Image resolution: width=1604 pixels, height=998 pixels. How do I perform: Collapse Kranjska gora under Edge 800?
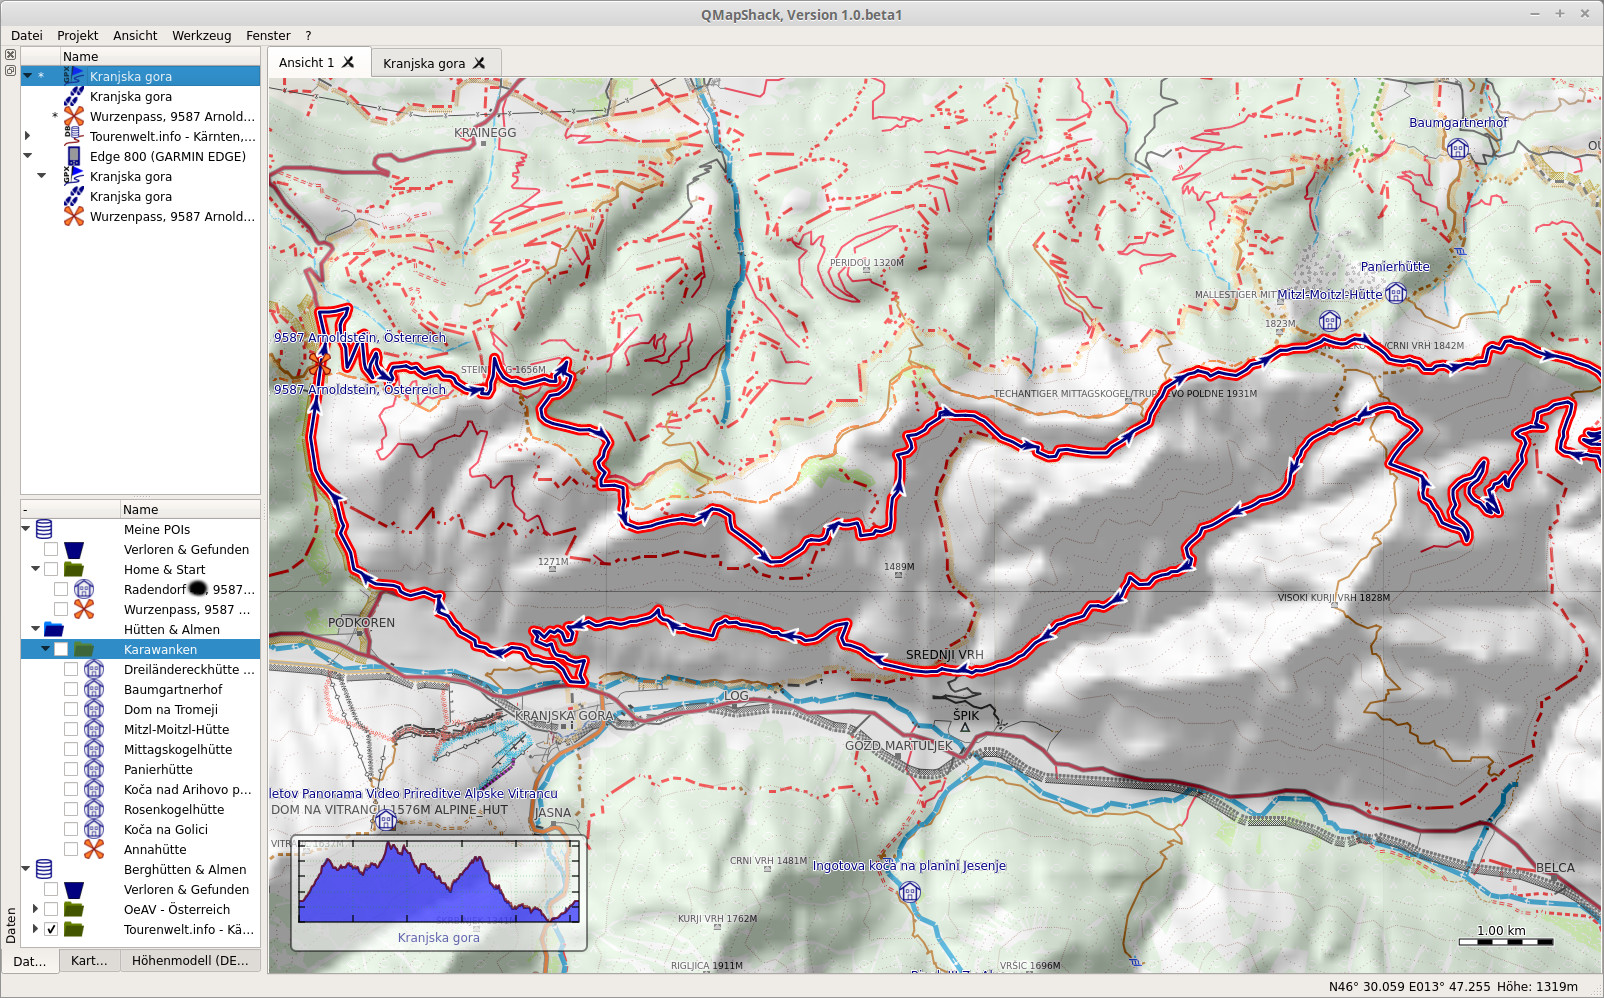41,176
